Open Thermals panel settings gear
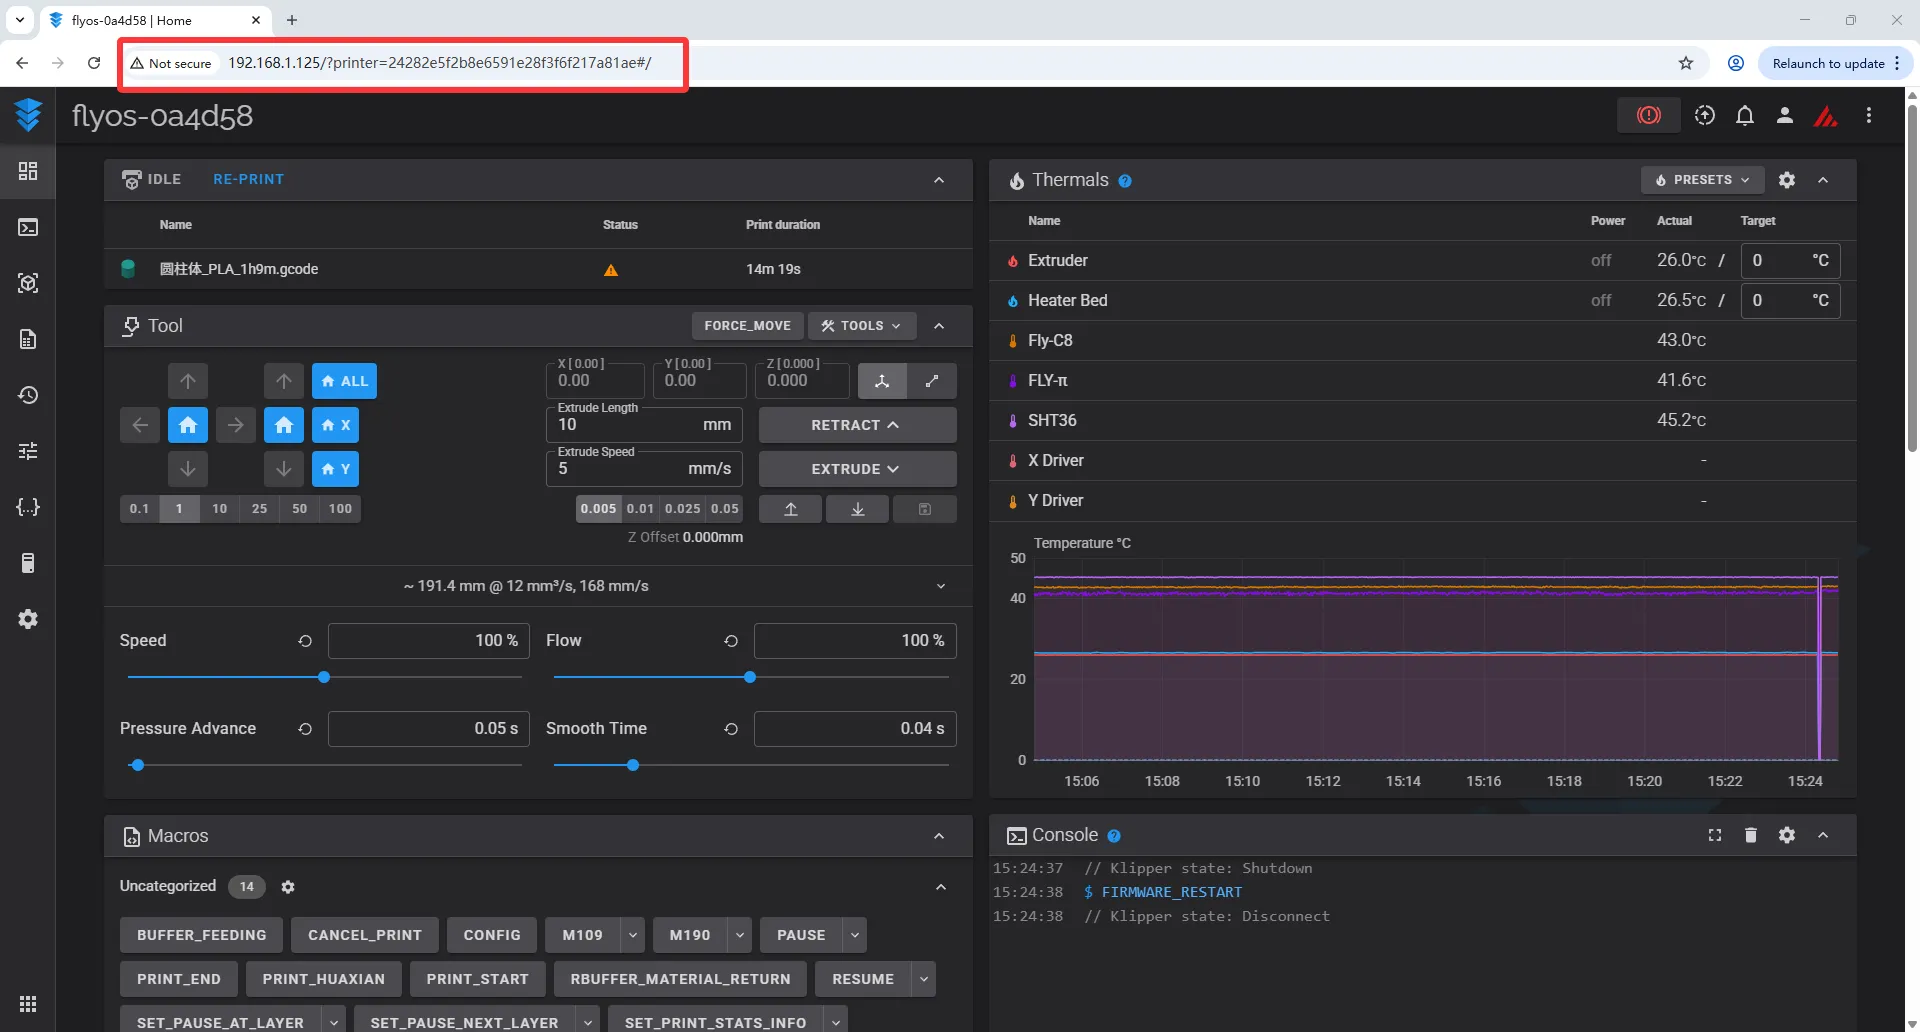This screenshot has width=1920, height=1032. coord(1786,180)
